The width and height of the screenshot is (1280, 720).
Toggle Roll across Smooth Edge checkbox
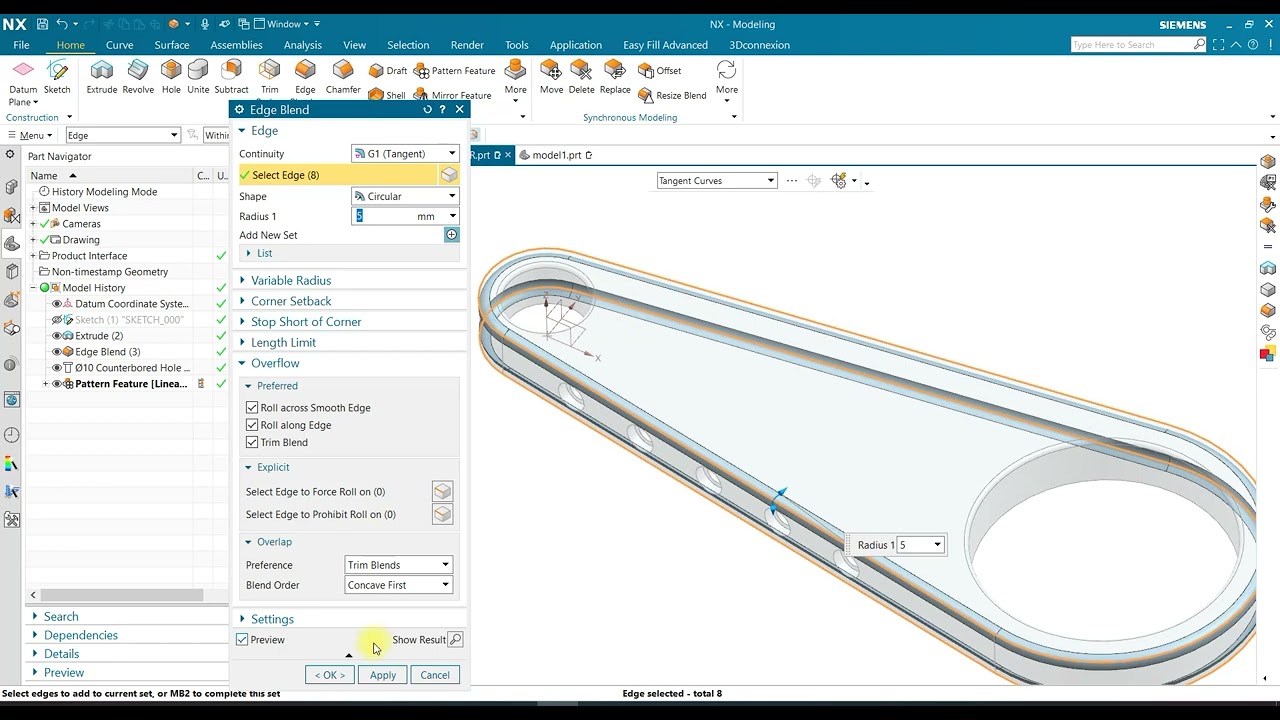pos(252,408)
